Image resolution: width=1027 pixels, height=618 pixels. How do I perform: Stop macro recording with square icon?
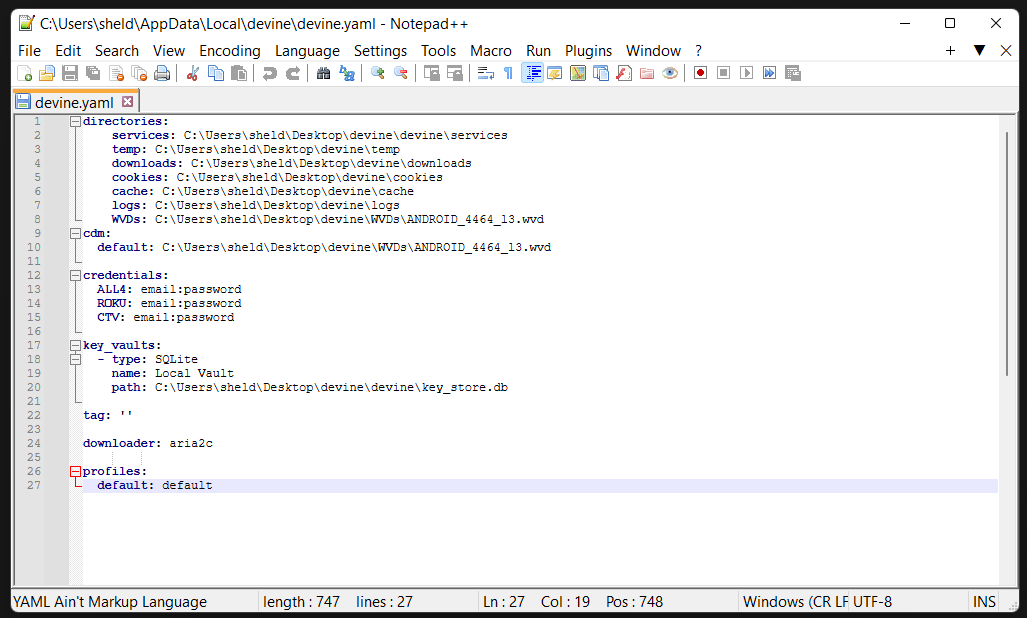coord(723,73)
